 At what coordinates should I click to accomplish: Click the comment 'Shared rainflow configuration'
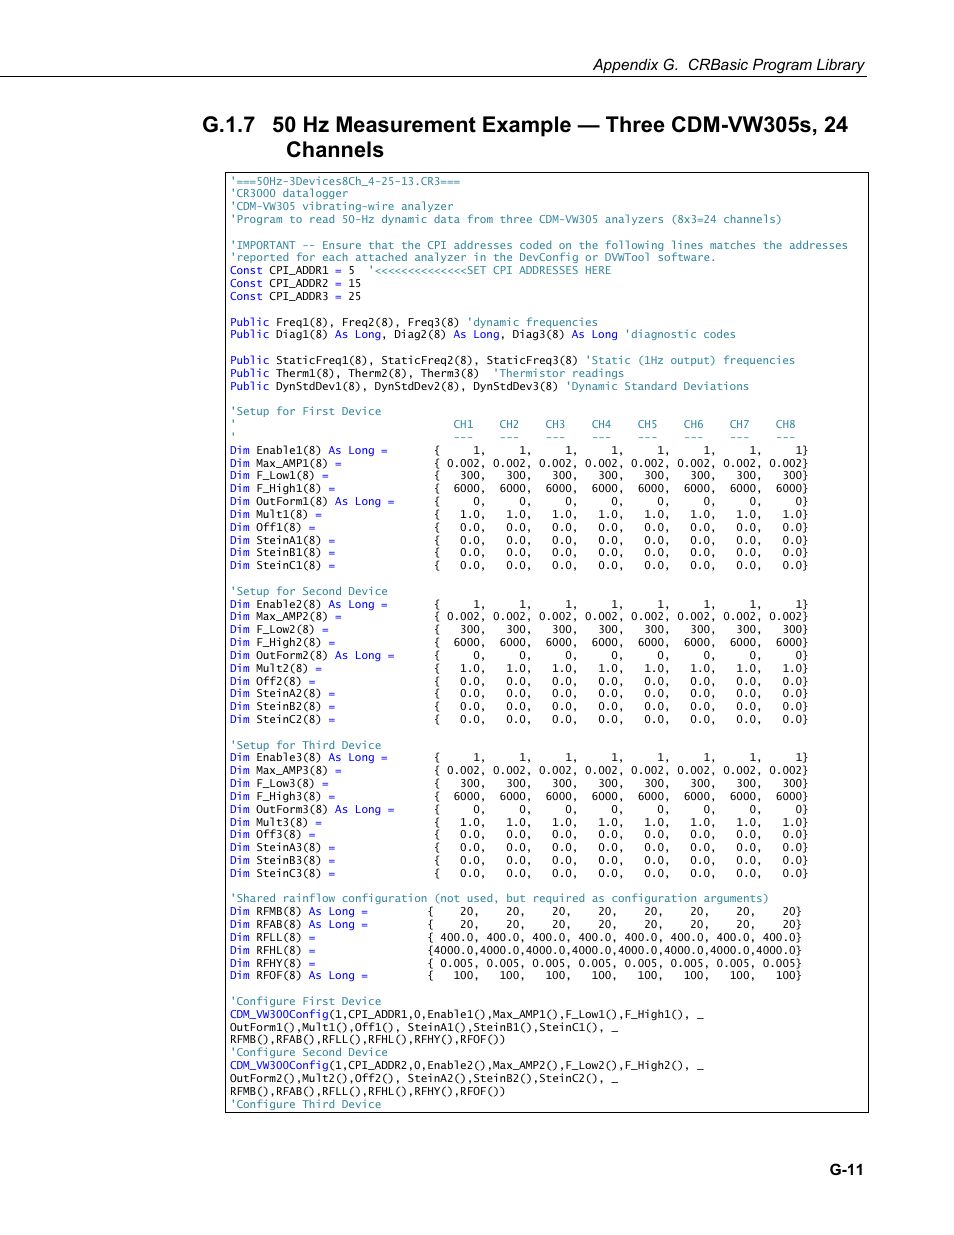pos(499,899)
